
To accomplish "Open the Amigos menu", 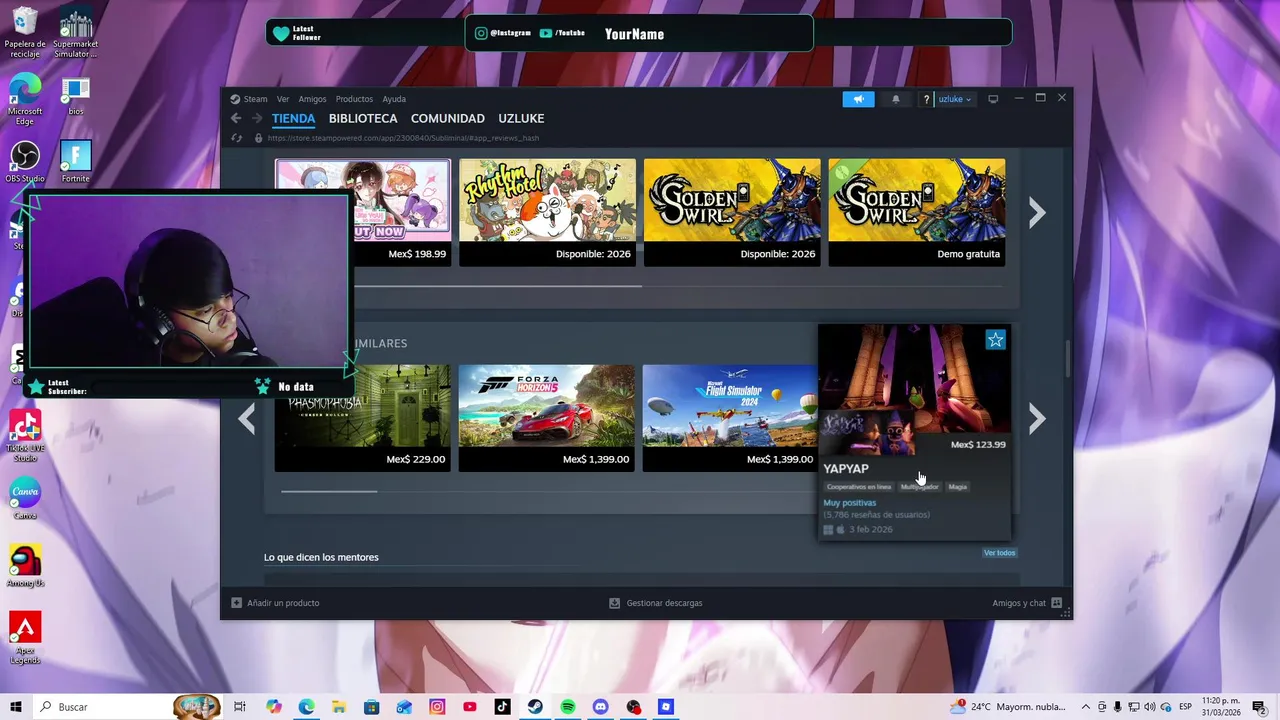I will click(312, 99).
